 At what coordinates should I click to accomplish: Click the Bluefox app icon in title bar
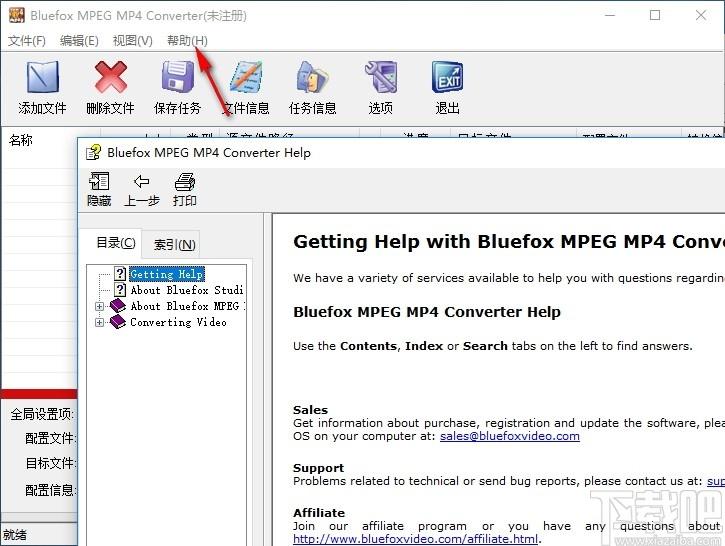pyautogui.click(x=17, y=15)
